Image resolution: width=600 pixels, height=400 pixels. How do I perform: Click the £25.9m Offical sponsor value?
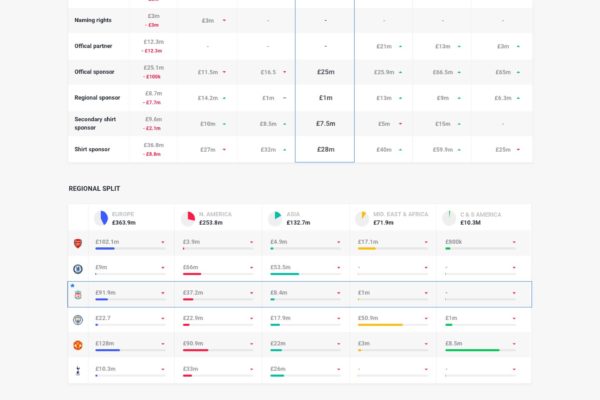pos(384,72)
